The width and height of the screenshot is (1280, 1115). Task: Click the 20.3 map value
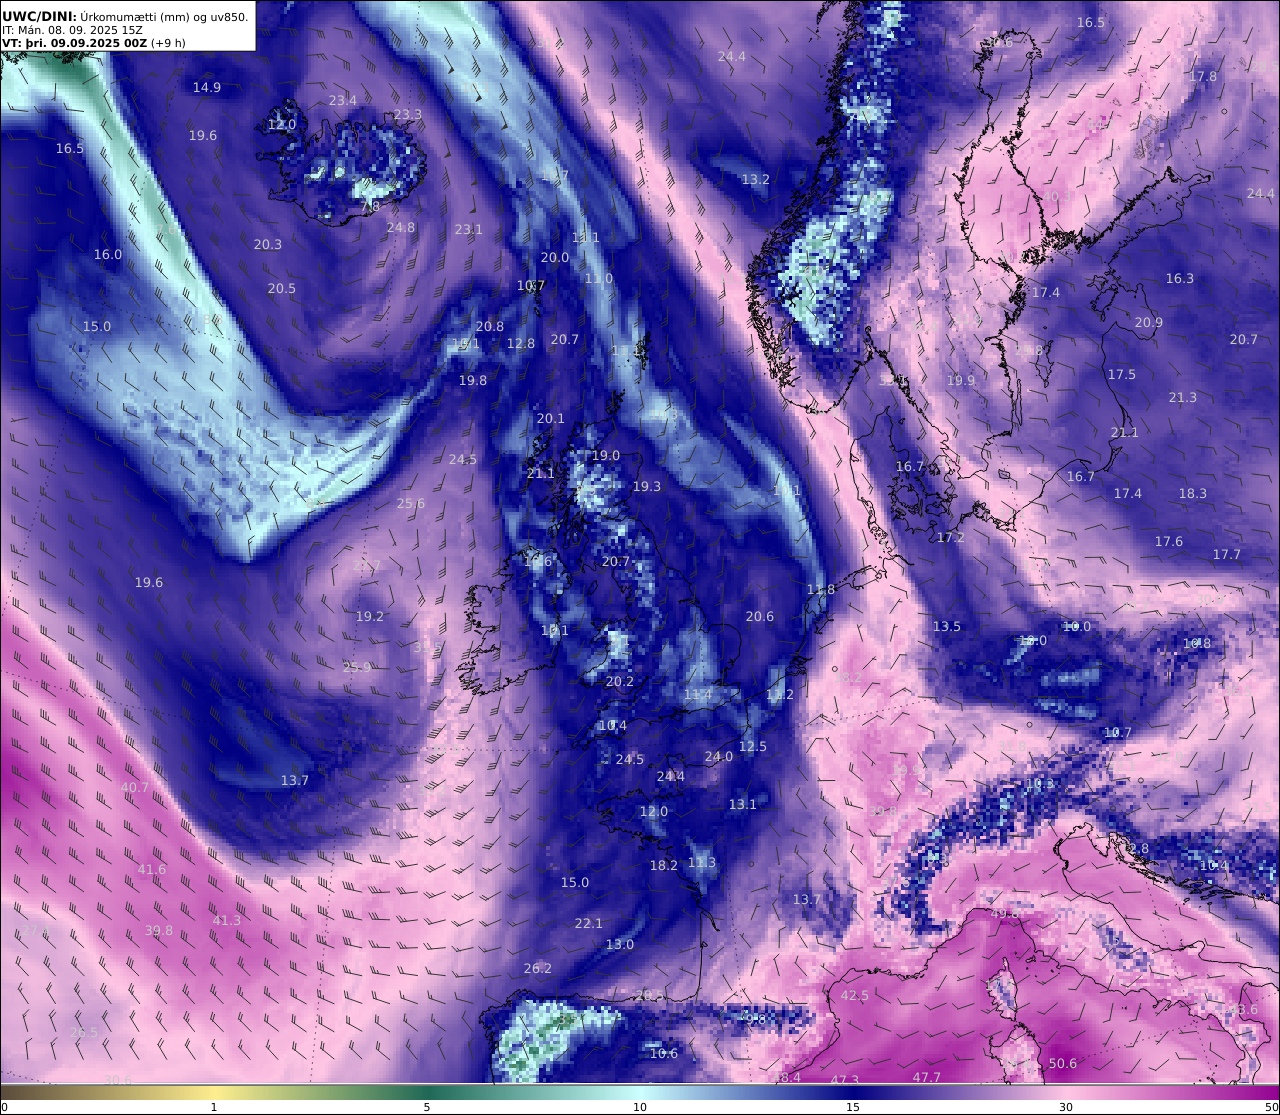click(267, 244)
